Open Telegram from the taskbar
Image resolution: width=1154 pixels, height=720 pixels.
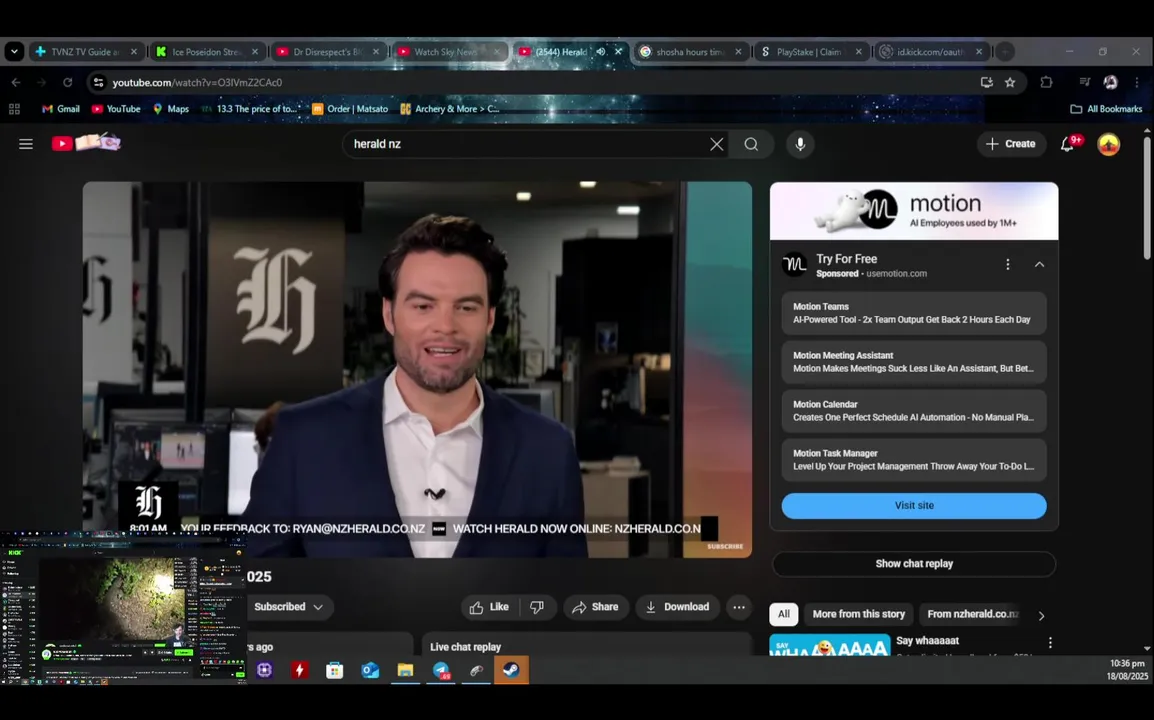442,670
